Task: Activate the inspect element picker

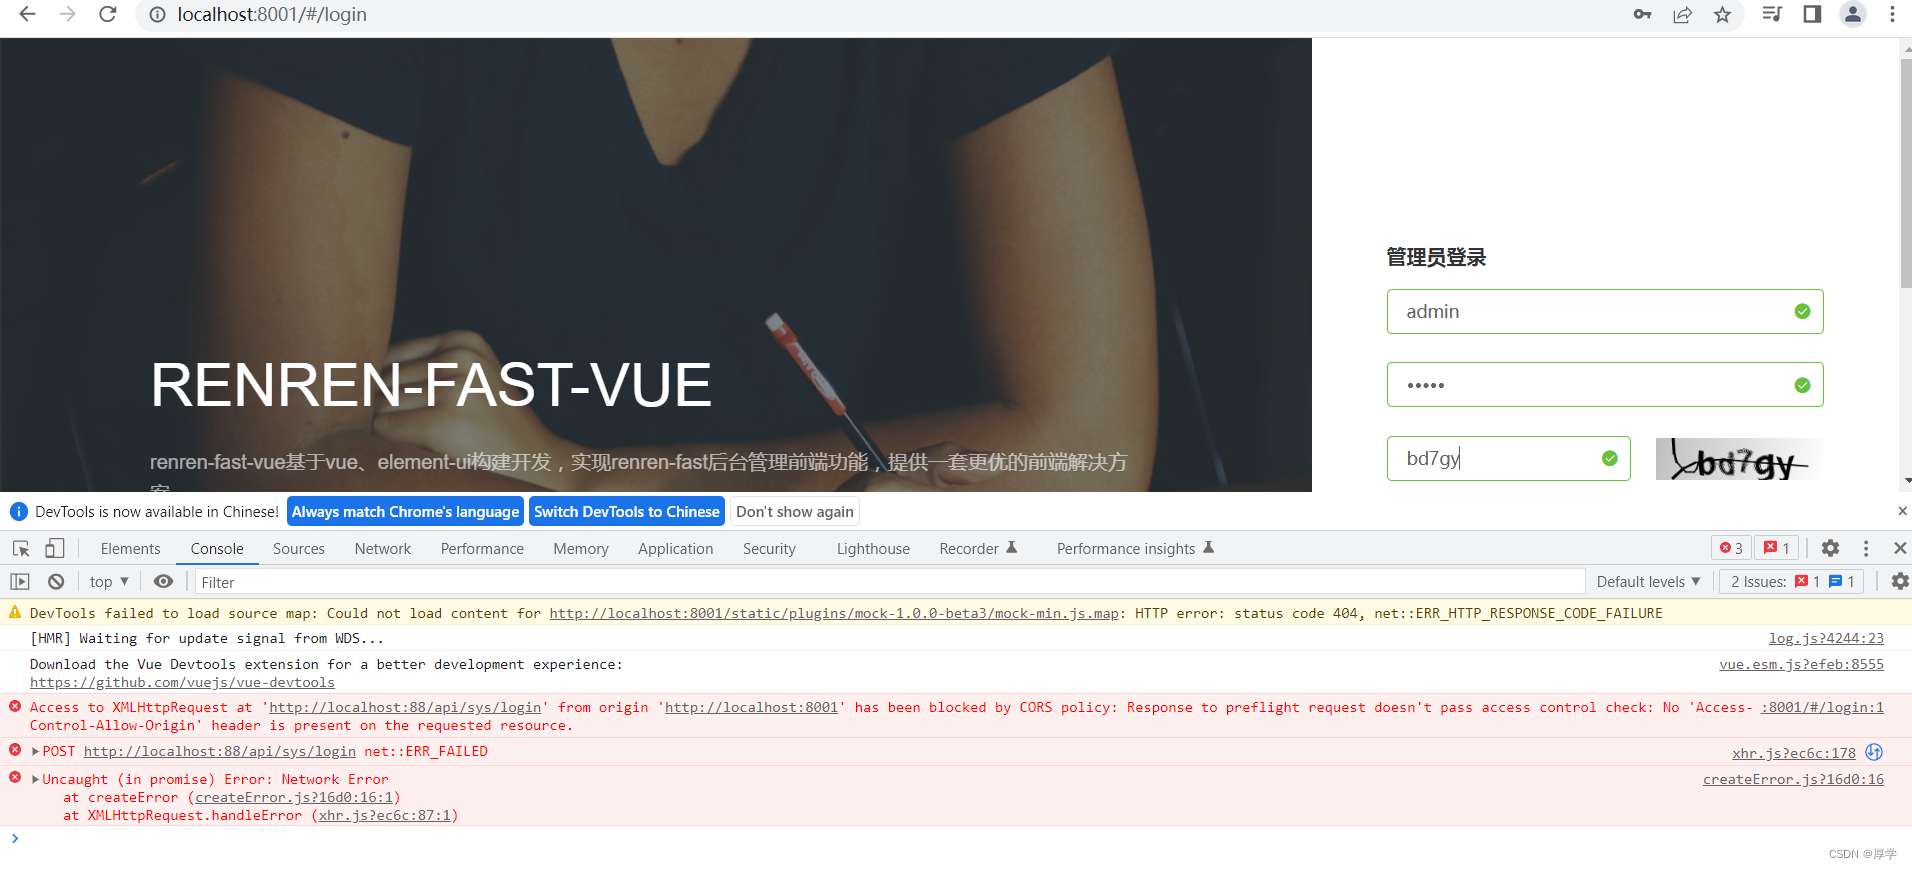Action: click(21, 548)
